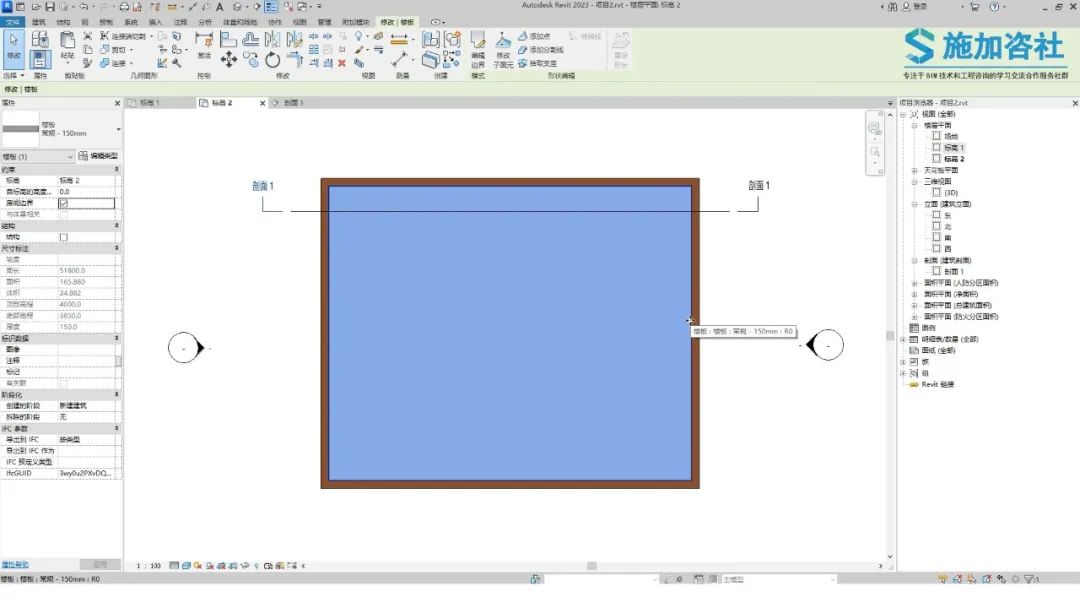Click the Filter icon in the status bar
Viewport: 1080px width, 608px height.
click(x=1030, y=580)
